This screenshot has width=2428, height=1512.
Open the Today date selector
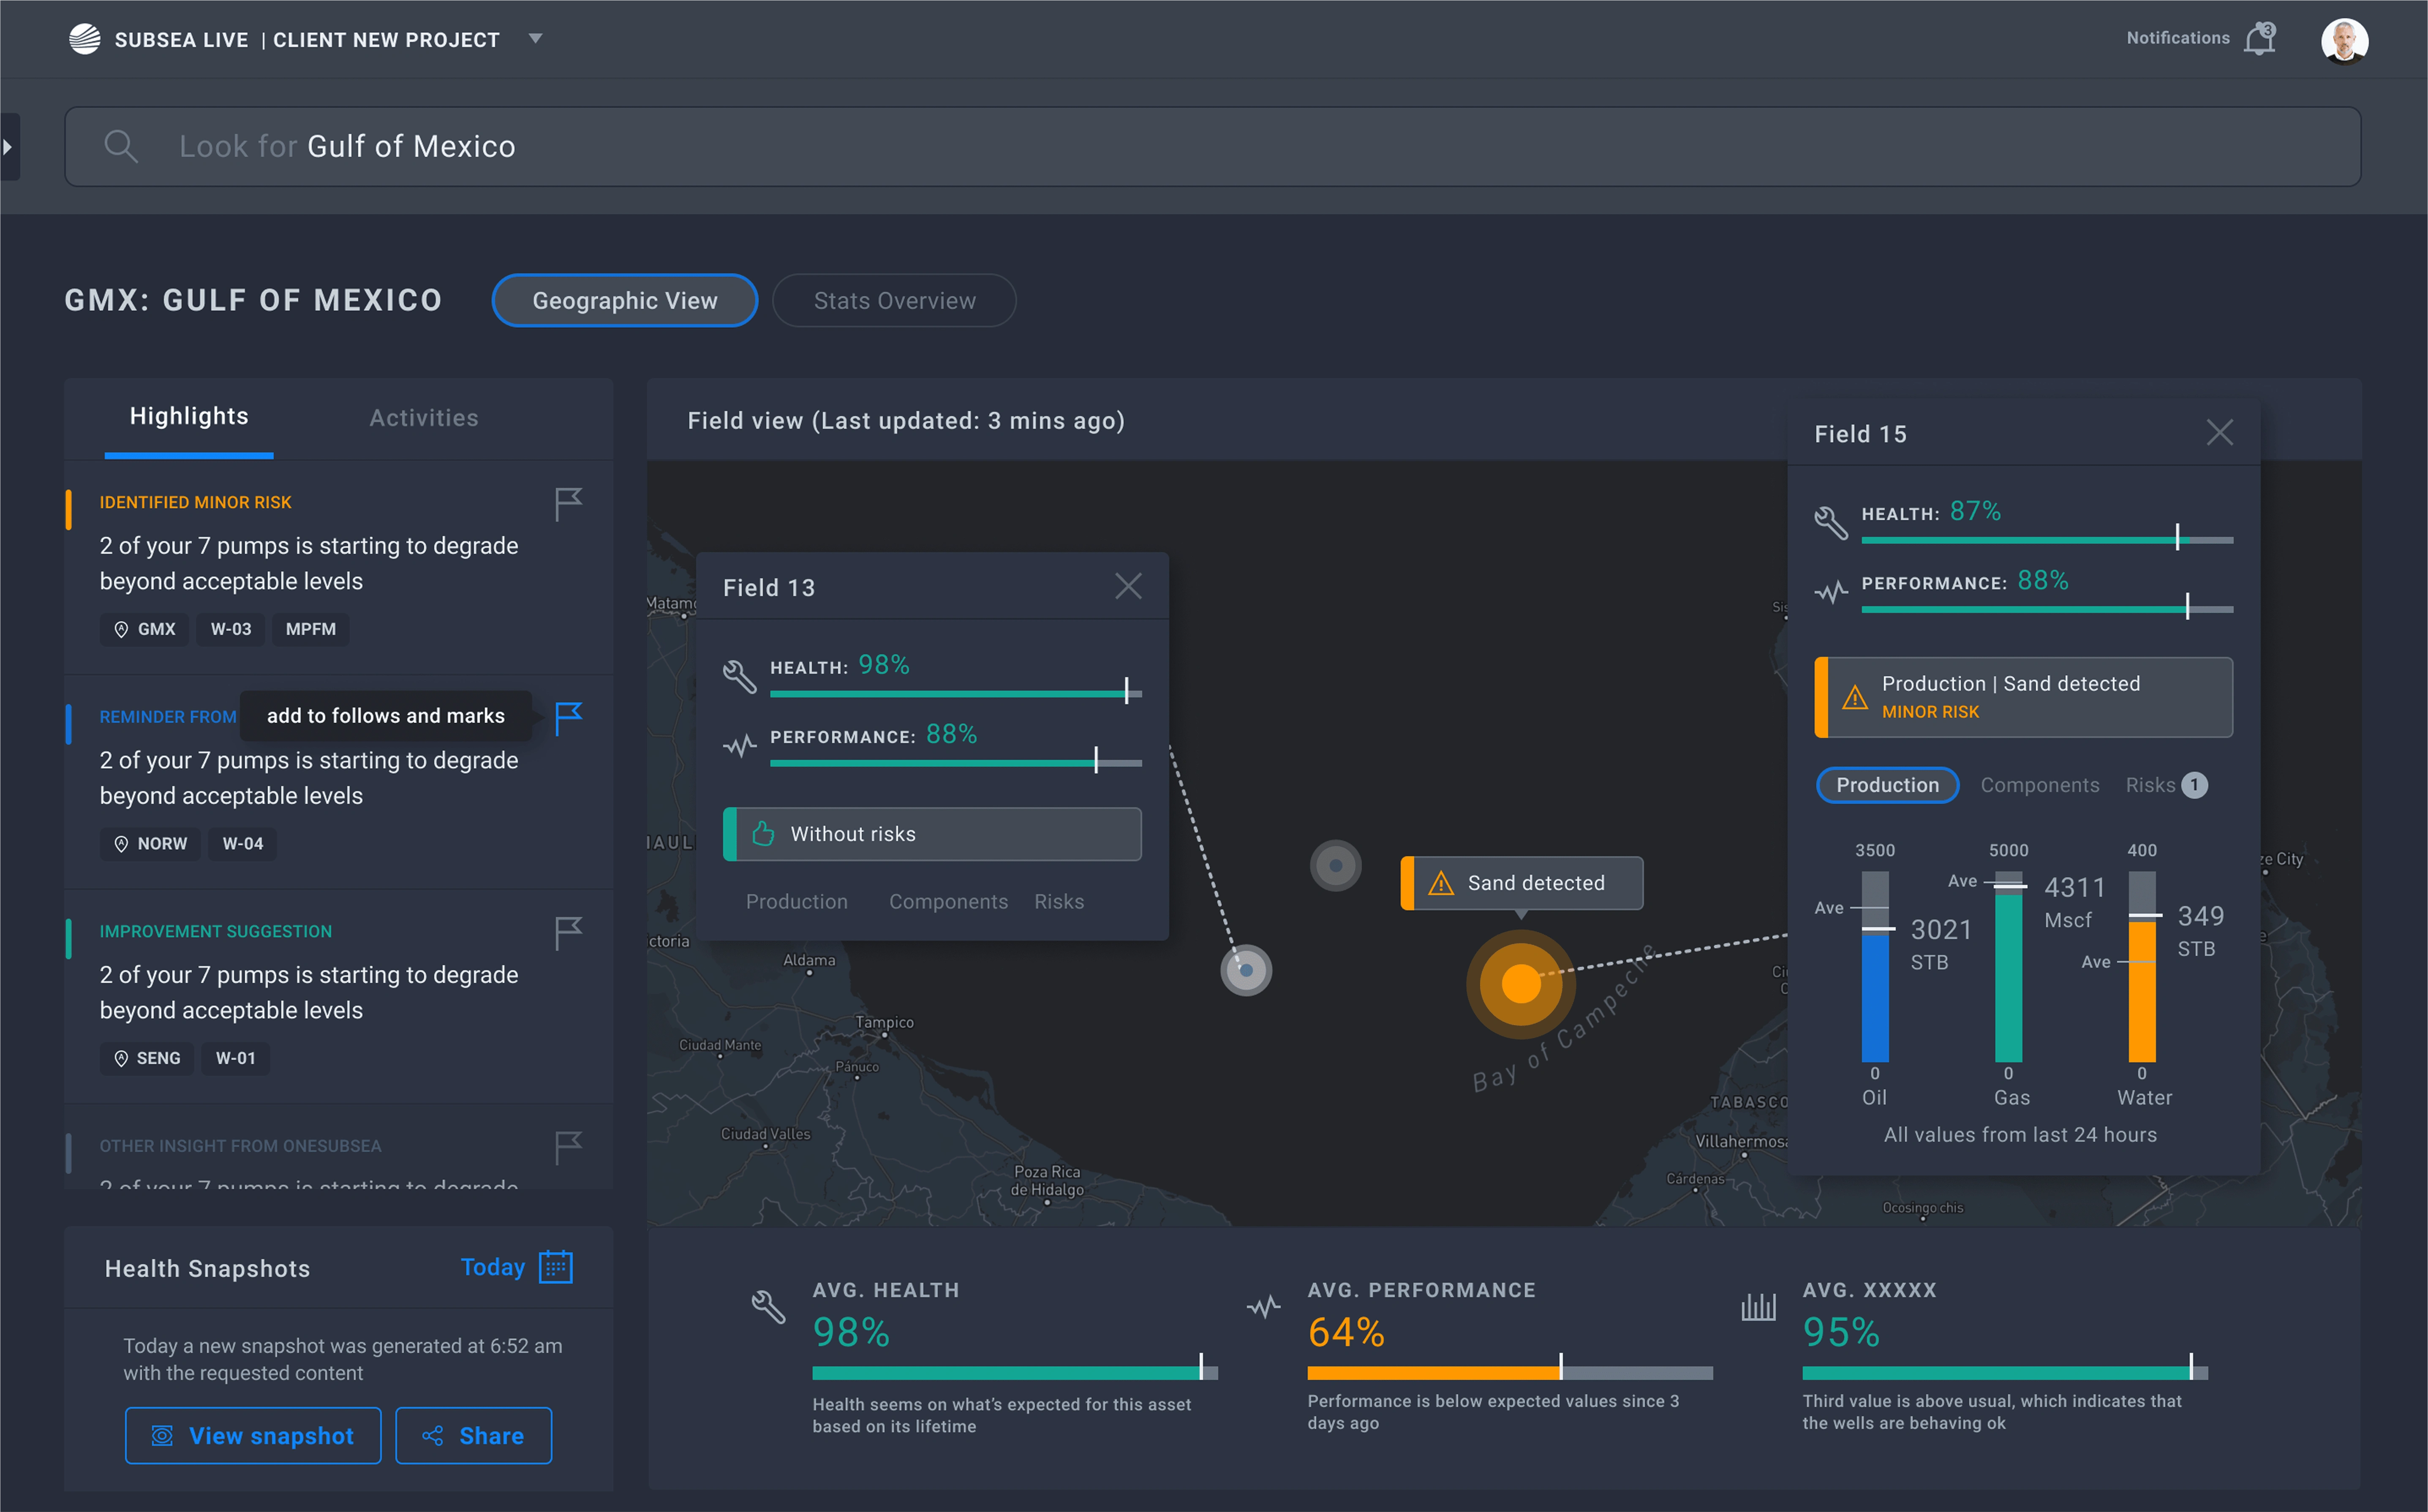[x=492, y=1267]
